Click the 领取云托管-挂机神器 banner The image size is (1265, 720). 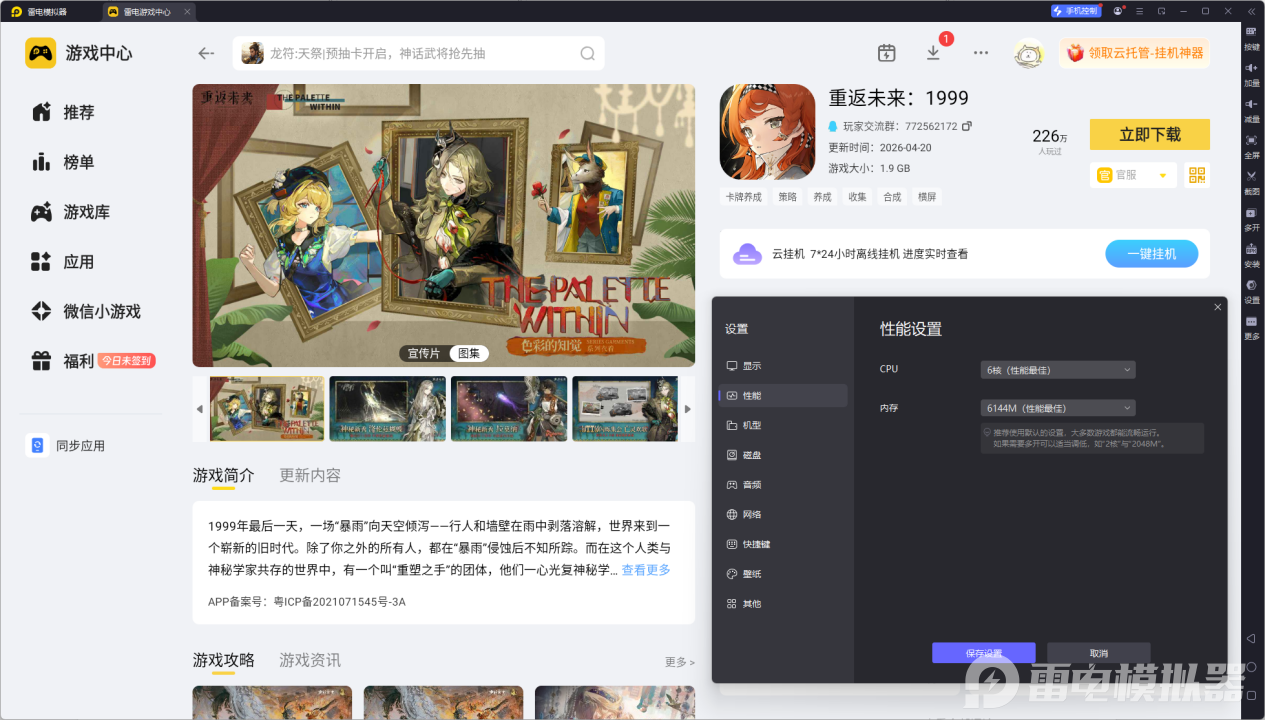point(1134,53)
